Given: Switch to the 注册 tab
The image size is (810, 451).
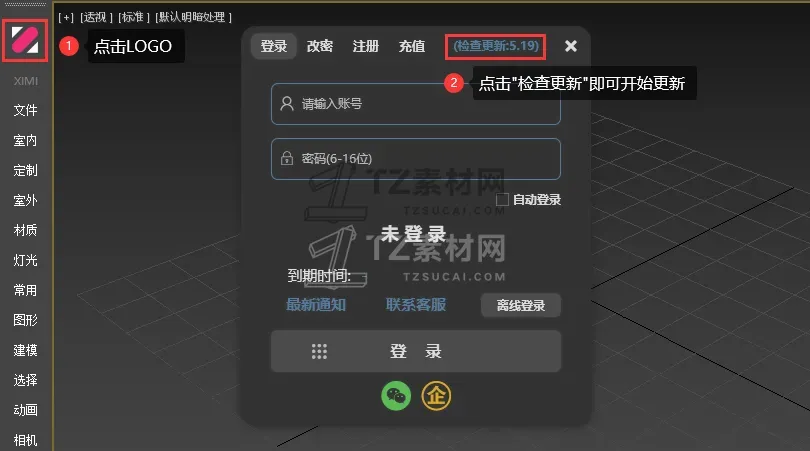Looking at the screenshot, I should [x=366, y=46].
